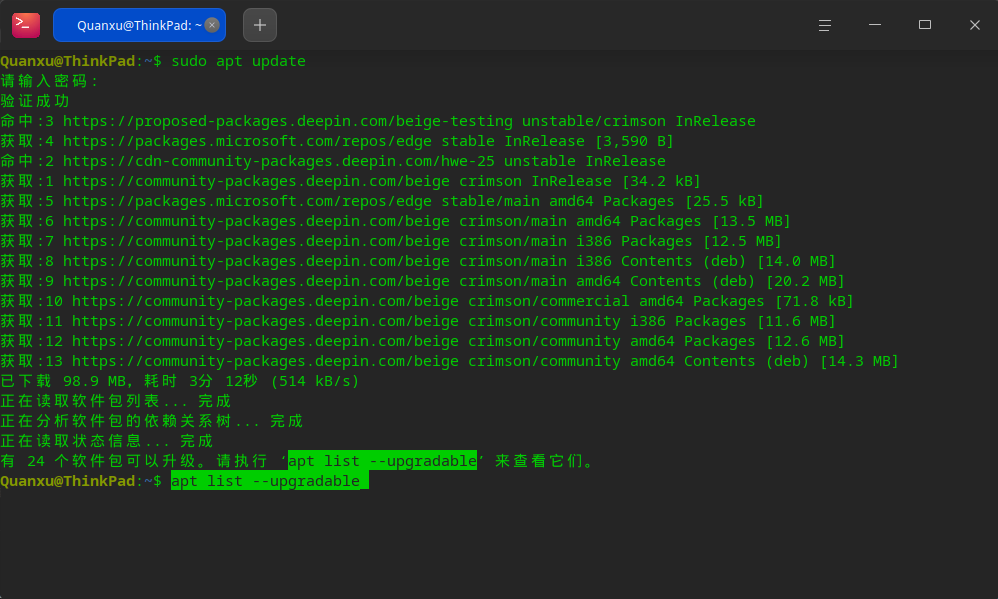Open the proposed-packages.deepin.com beige-testing URL

coord(288,121)
